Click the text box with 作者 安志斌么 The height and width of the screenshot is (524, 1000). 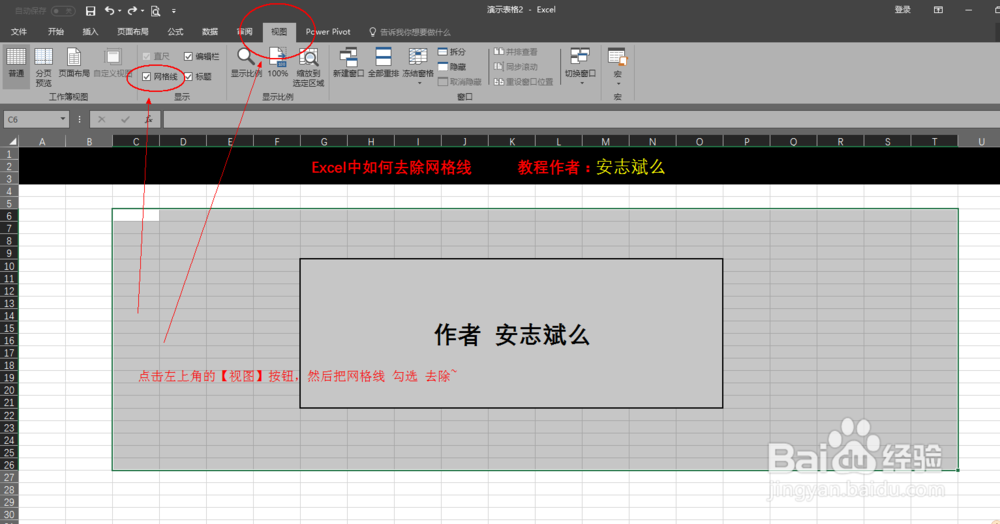(511, 333)
